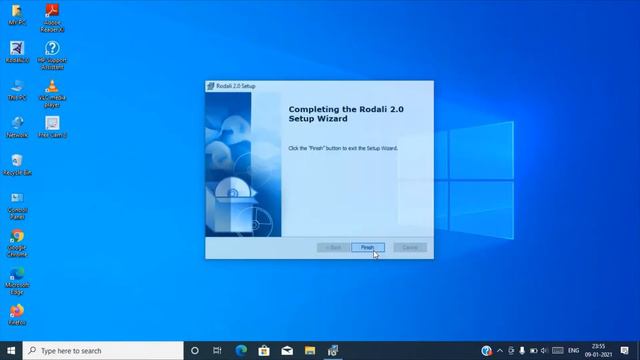Select the Free Cam desktop shortcut

click(x=52, y=127)
